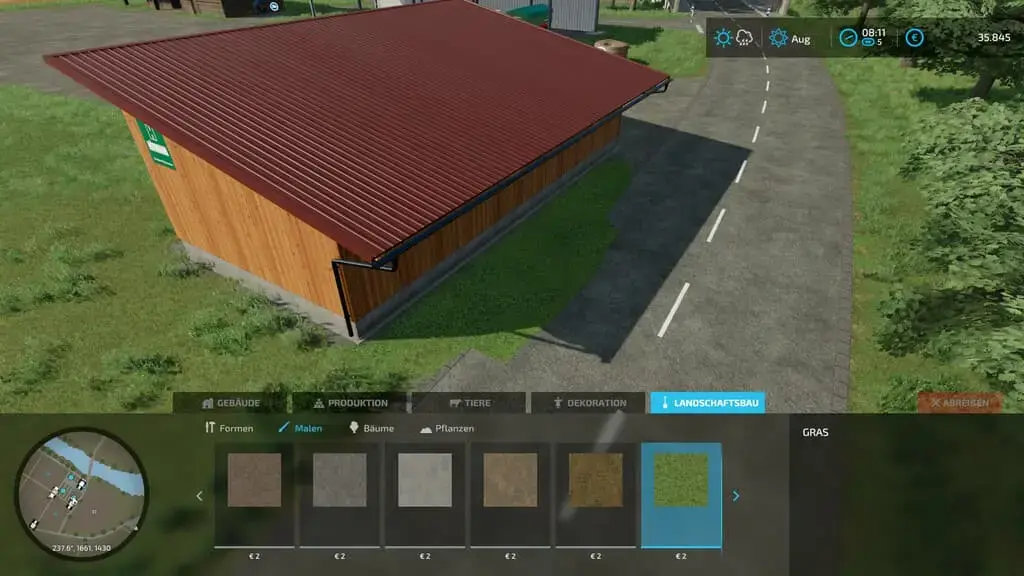Choose the selected grass texture swatch
The height and width of the screenshot is (576, 1024).
(x=681, y=481)
